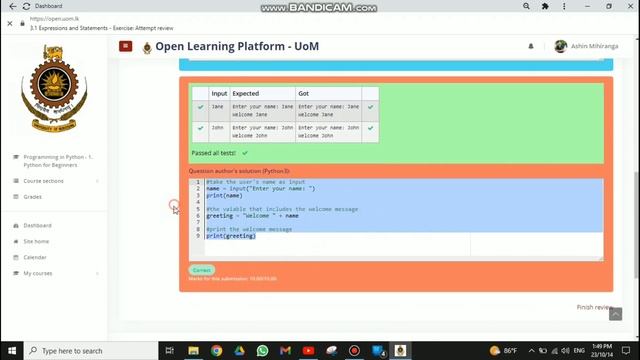Screen dimensions: 640x360
Task: Open the extensions puzzle icon
Action: point(545,6)
